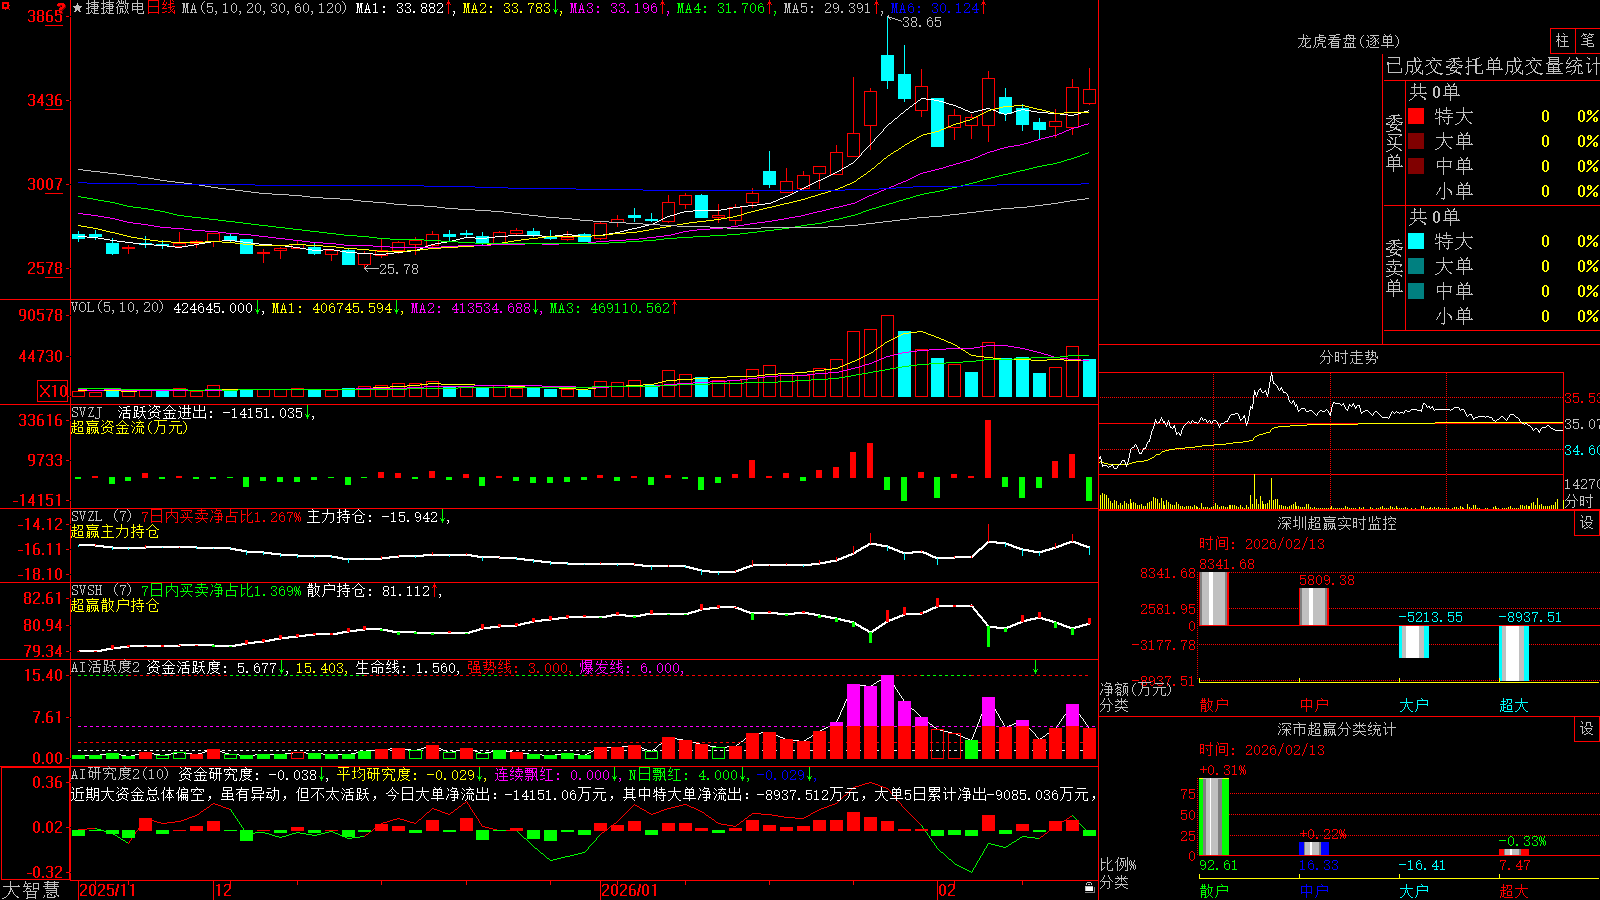Click the AI活跃度2 indicator name
This screenshot has height=900, width=1600.
[x=106, y=668]
